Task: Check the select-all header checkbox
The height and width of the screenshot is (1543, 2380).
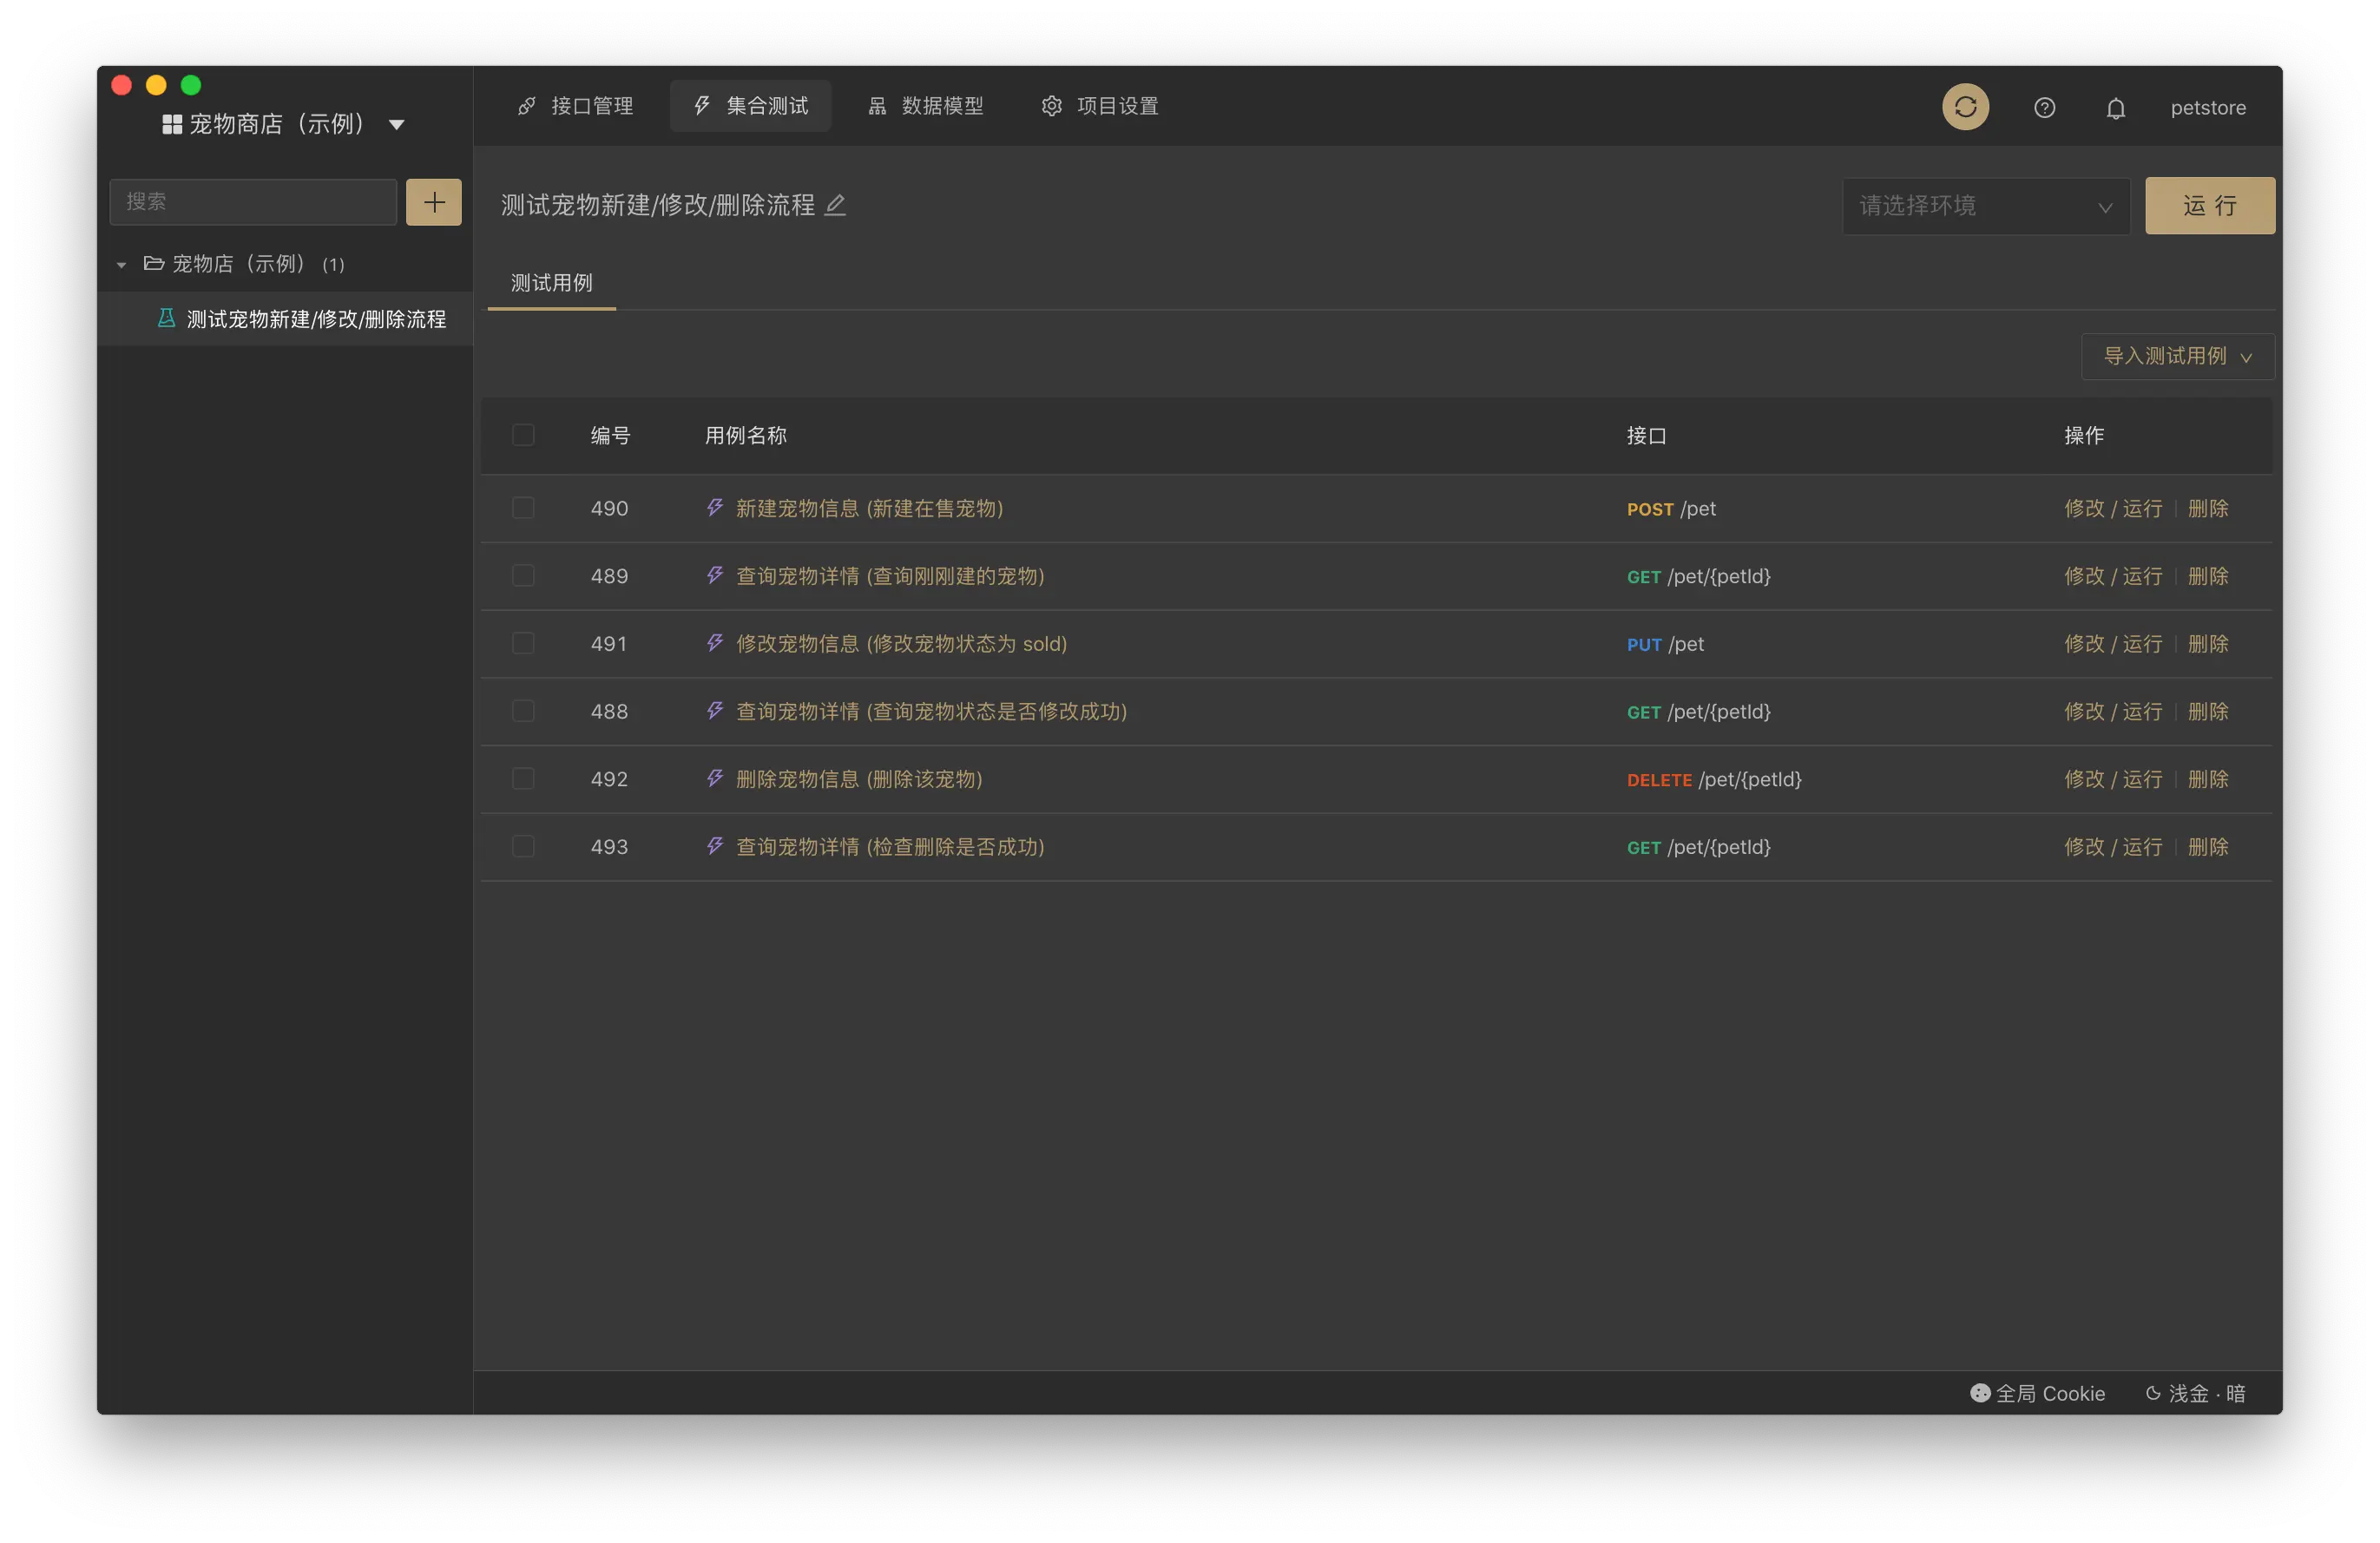Action: coord(523,435)
